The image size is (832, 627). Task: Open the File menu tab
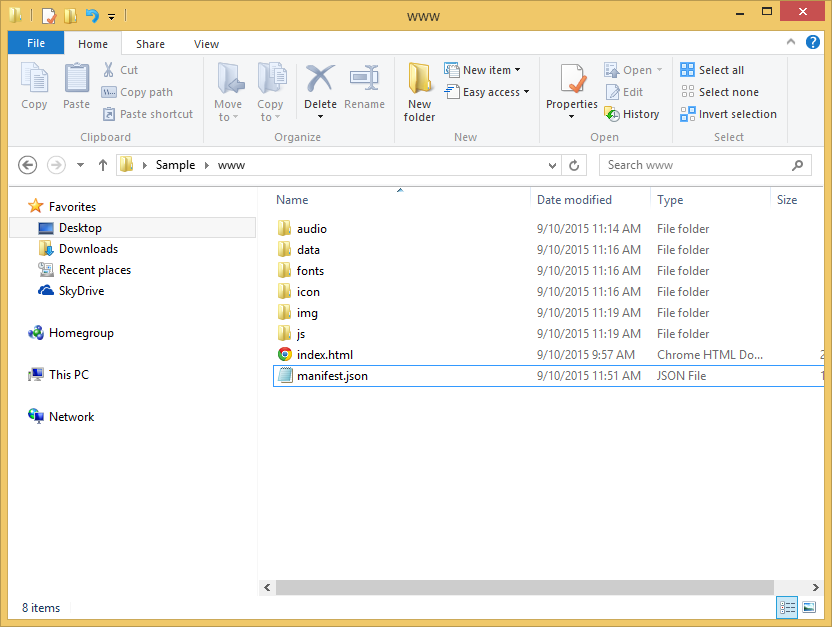[x=36, y=43]
